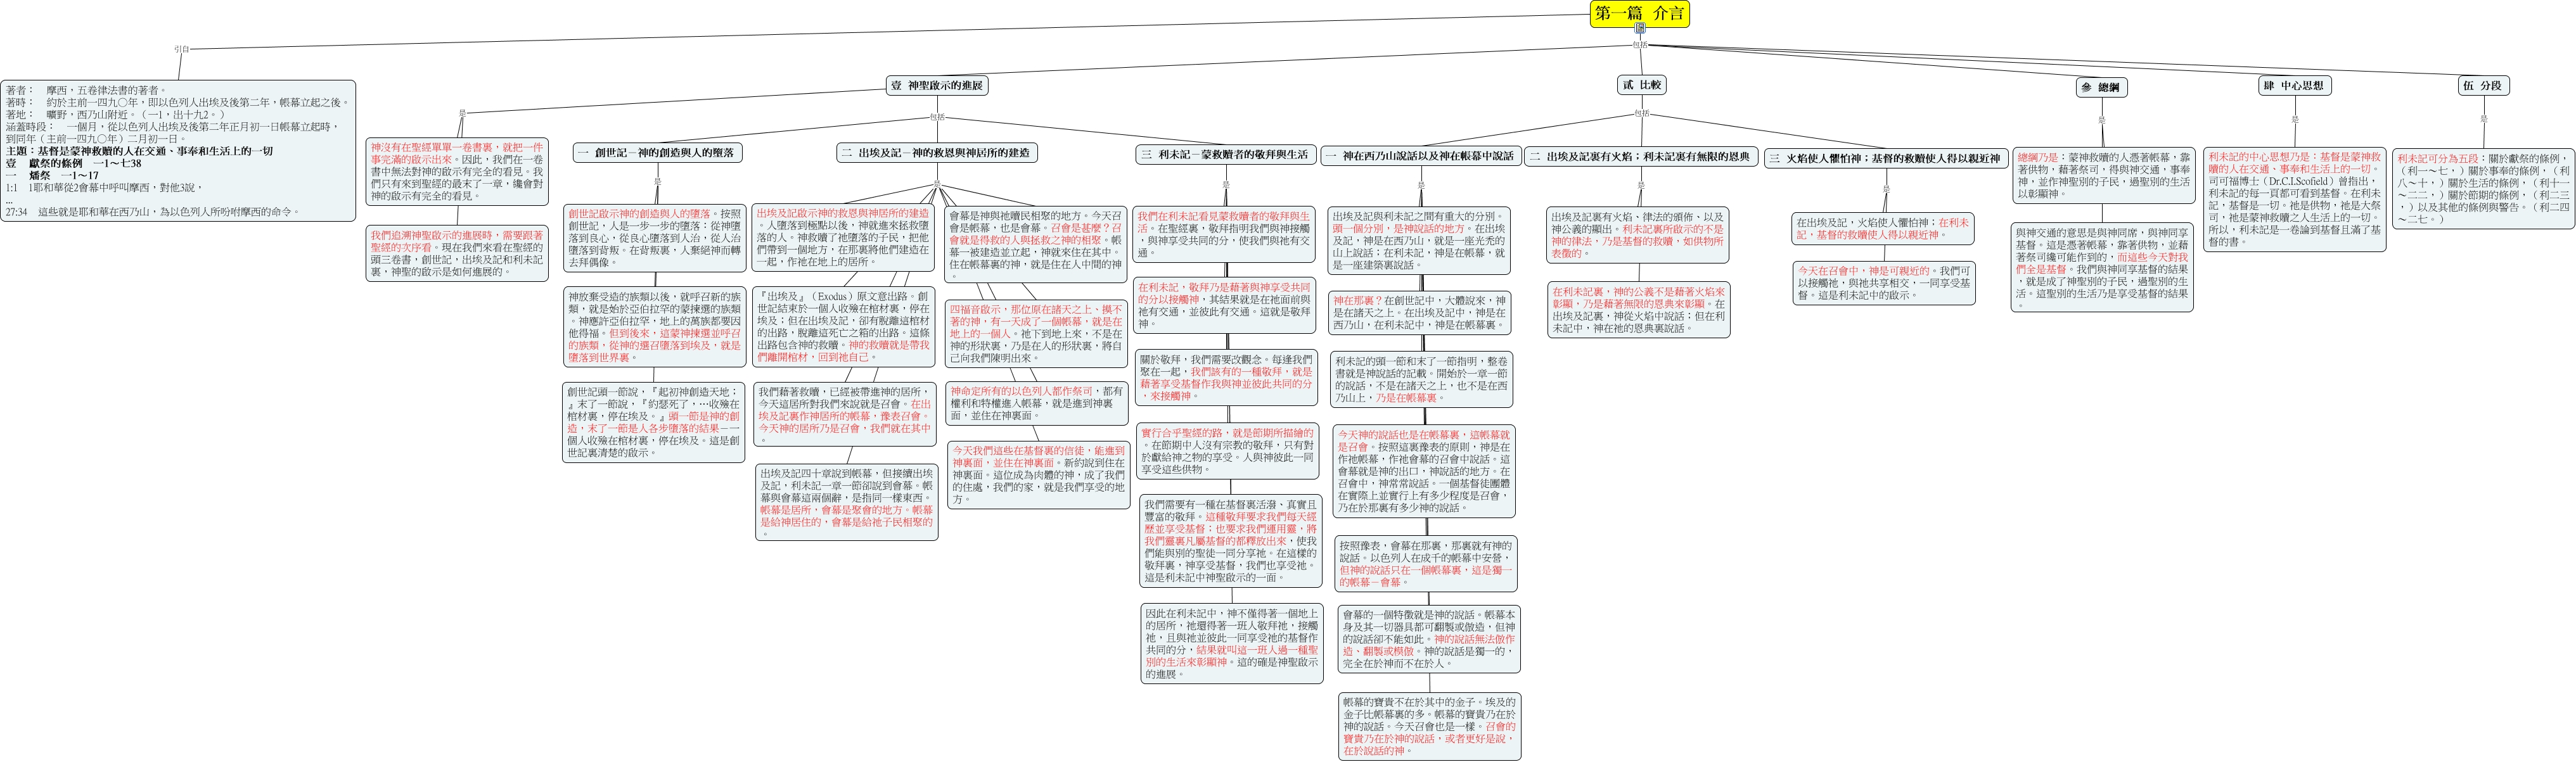The image size is (2576, 762).
Task: Select the box beginning 與神交通的意思是與神同席
Action: coord(2102,268)
